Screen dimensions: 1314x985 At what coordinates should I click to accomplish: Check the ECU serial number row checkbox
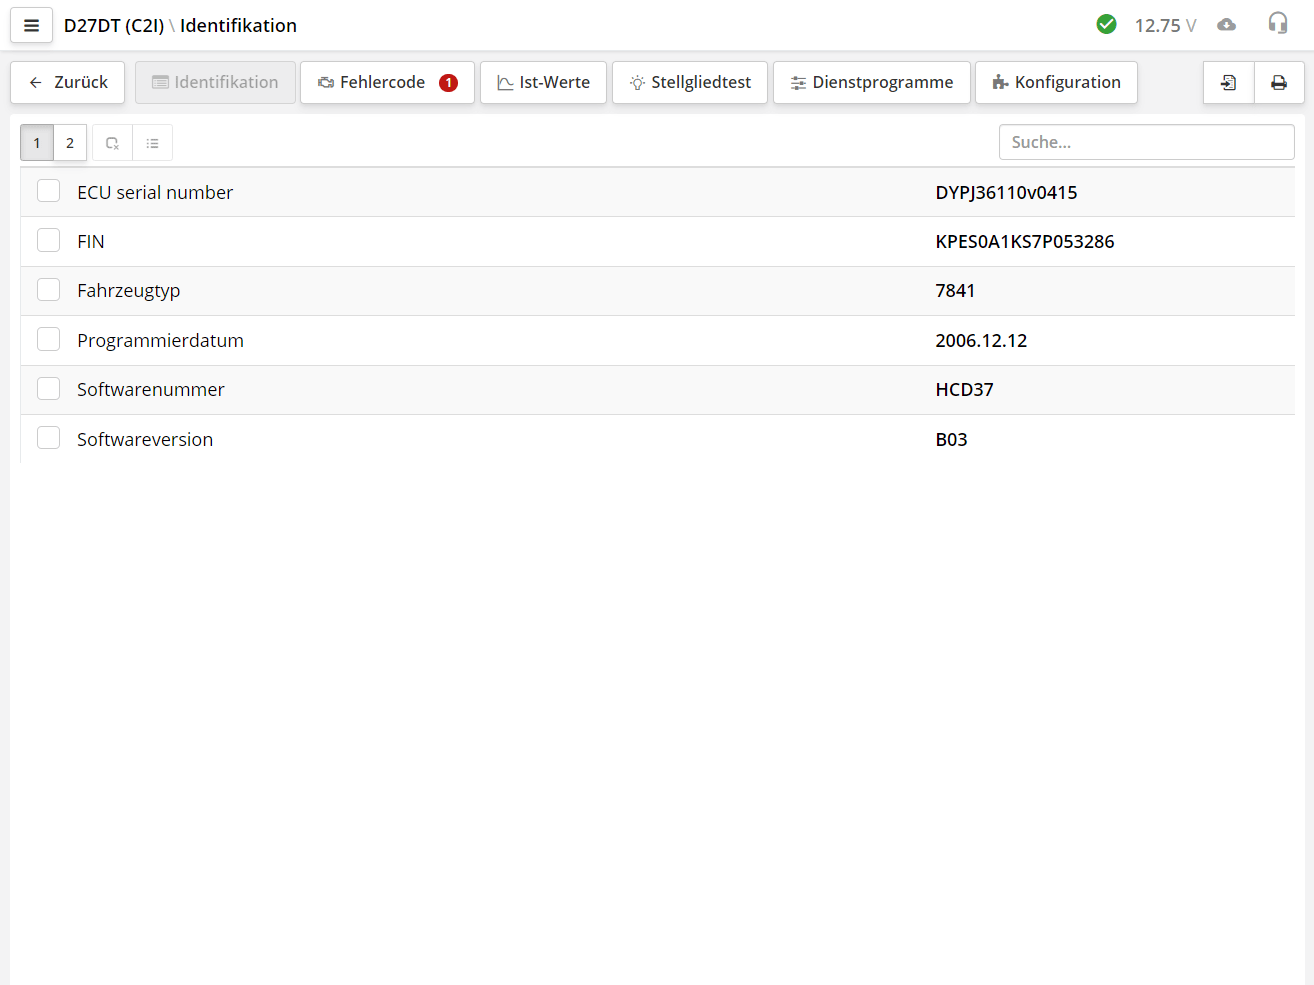[x=48, y=190]
